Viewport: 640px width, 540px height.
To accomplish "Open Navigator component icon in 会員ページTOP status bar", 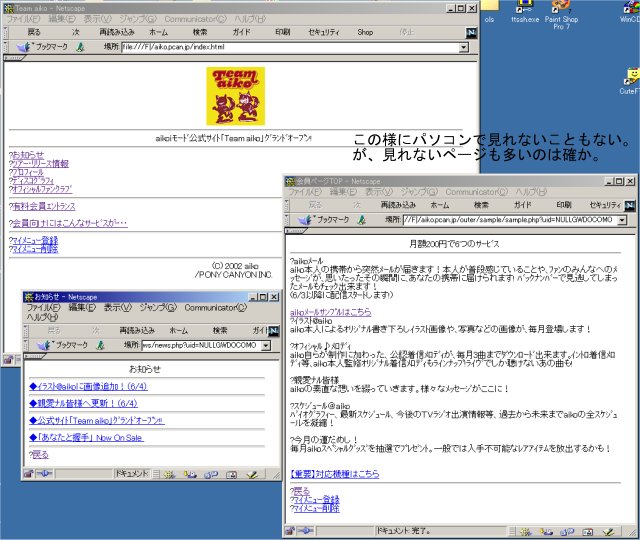I will (x=526, y=531).
